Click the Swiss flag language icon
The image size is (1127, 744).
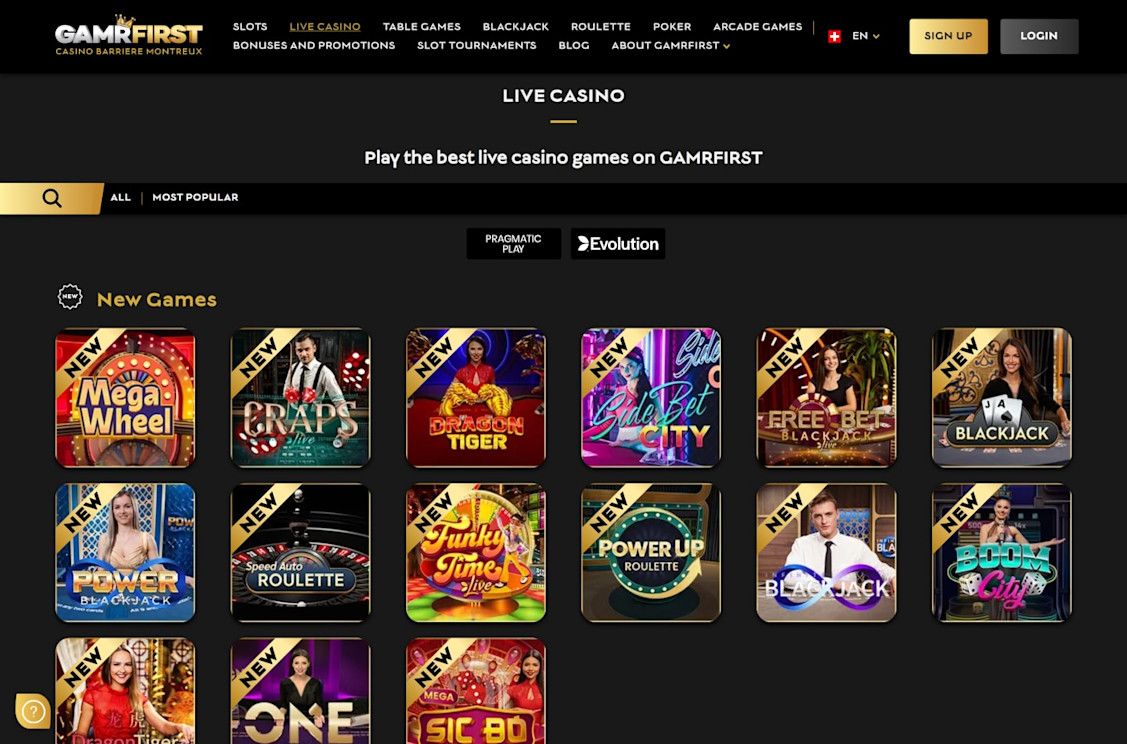834,36
